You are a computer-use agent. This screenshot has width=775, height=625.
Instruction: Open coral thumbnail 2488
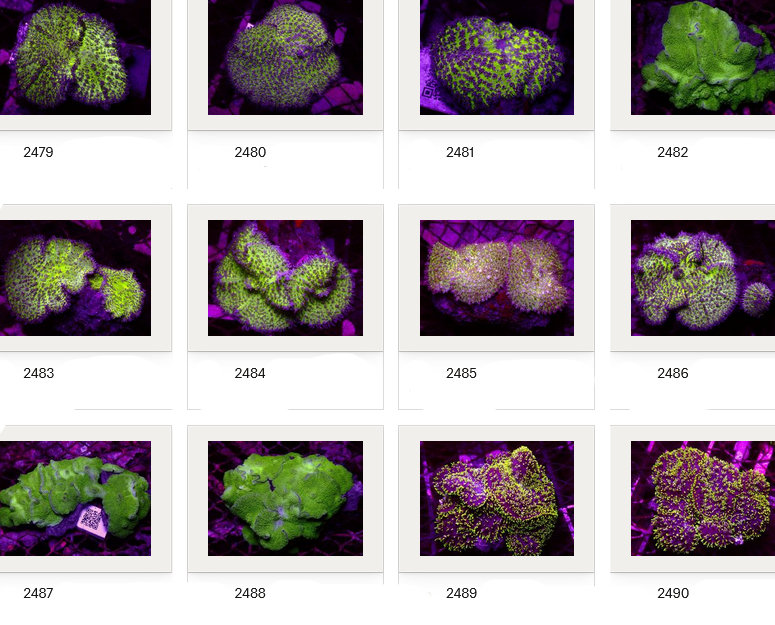[x=285, y=499]
